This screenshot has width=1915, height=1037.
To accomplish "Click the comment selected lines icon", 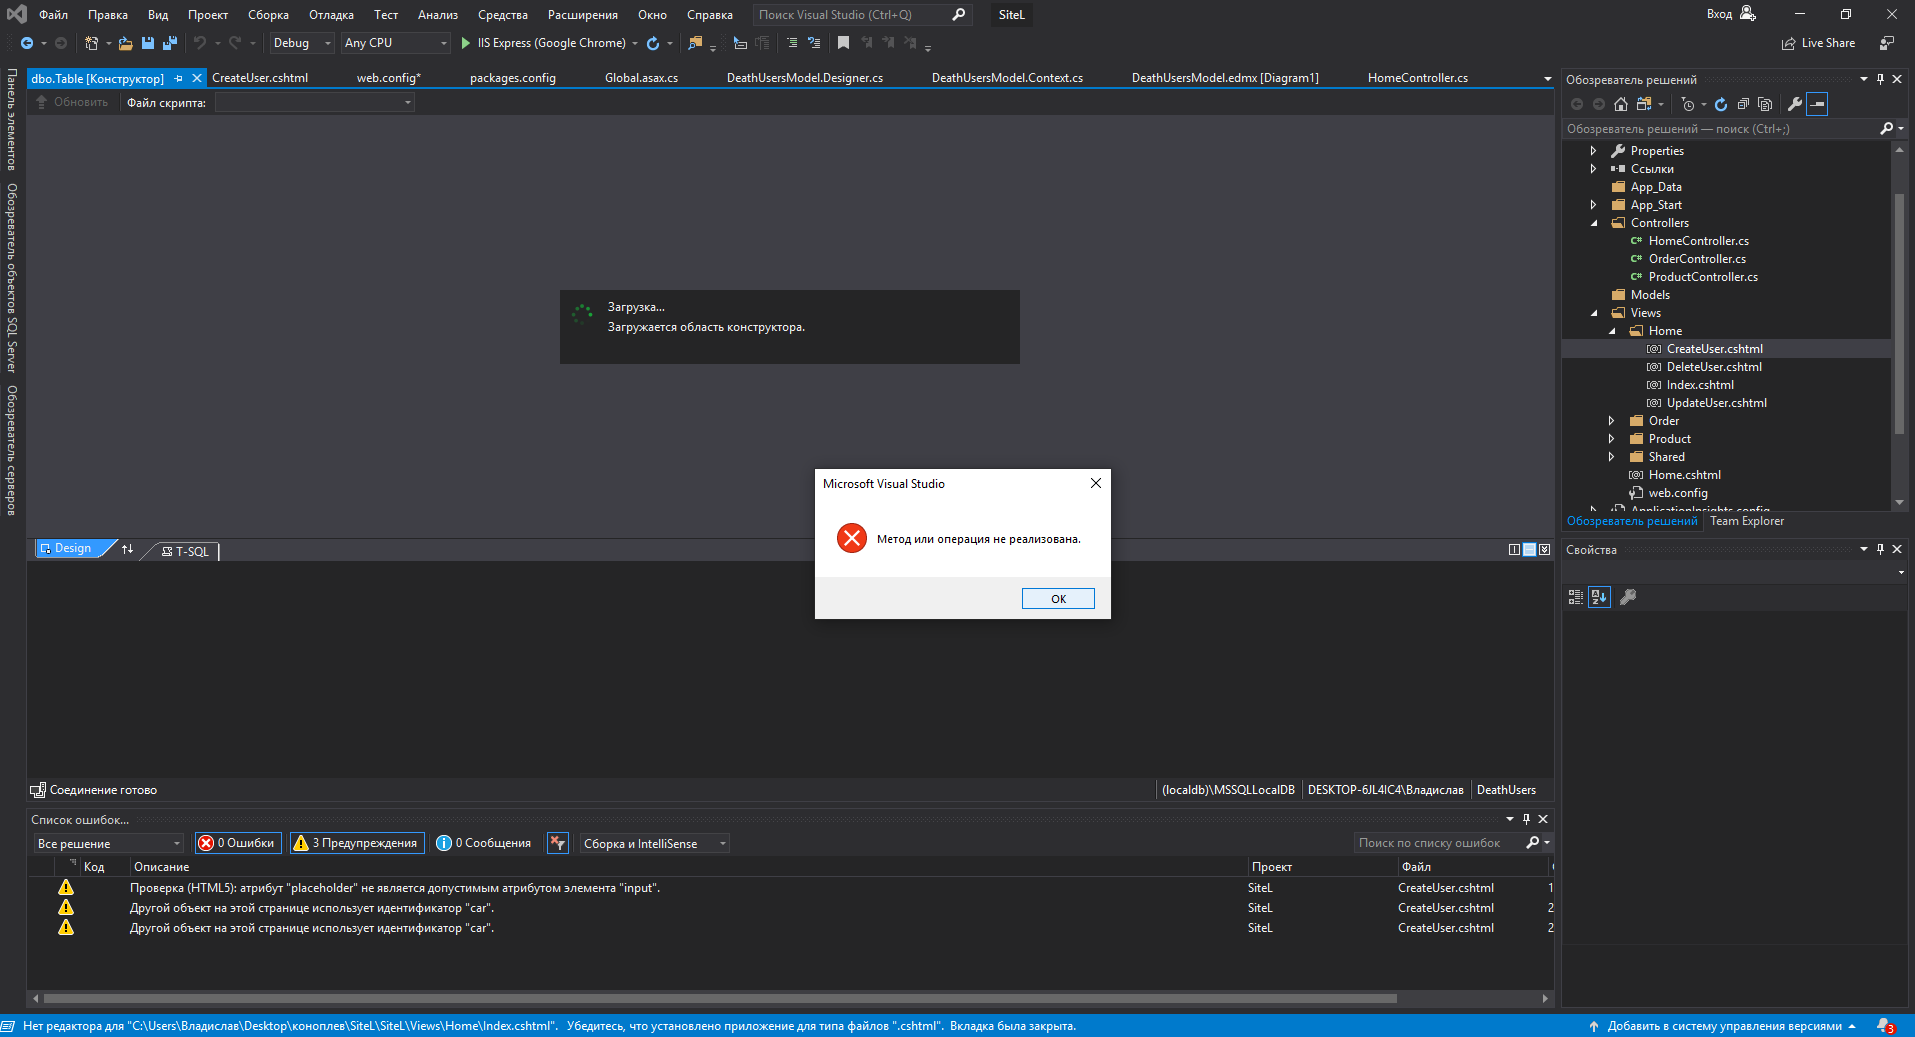I will 792,43.
